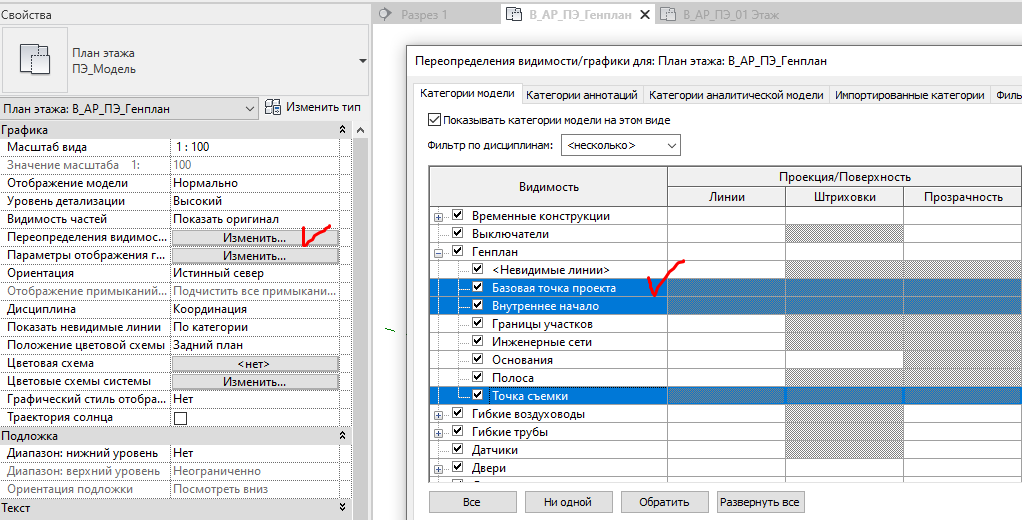Click the Edit Type icon (Изменить тип)
Image resolution: width=1022 pixels, height=520 pixels.
(x=273, y=107)
